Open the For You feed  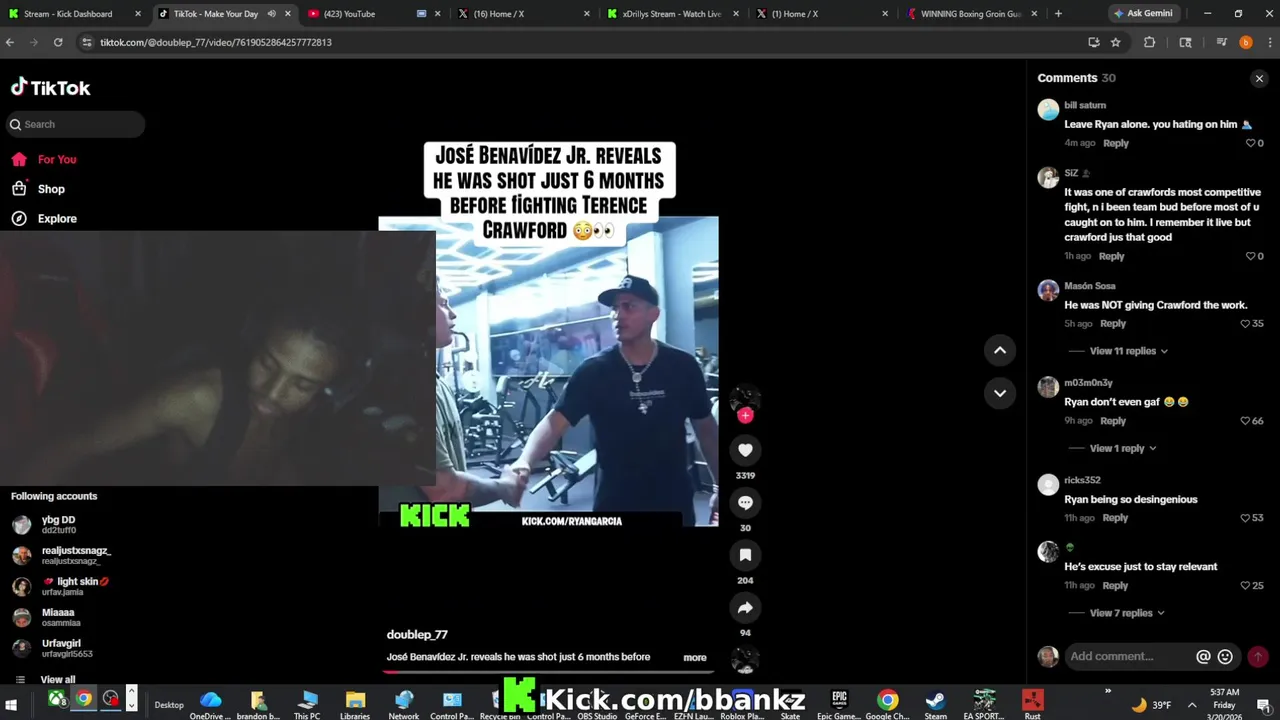point(57,160)
